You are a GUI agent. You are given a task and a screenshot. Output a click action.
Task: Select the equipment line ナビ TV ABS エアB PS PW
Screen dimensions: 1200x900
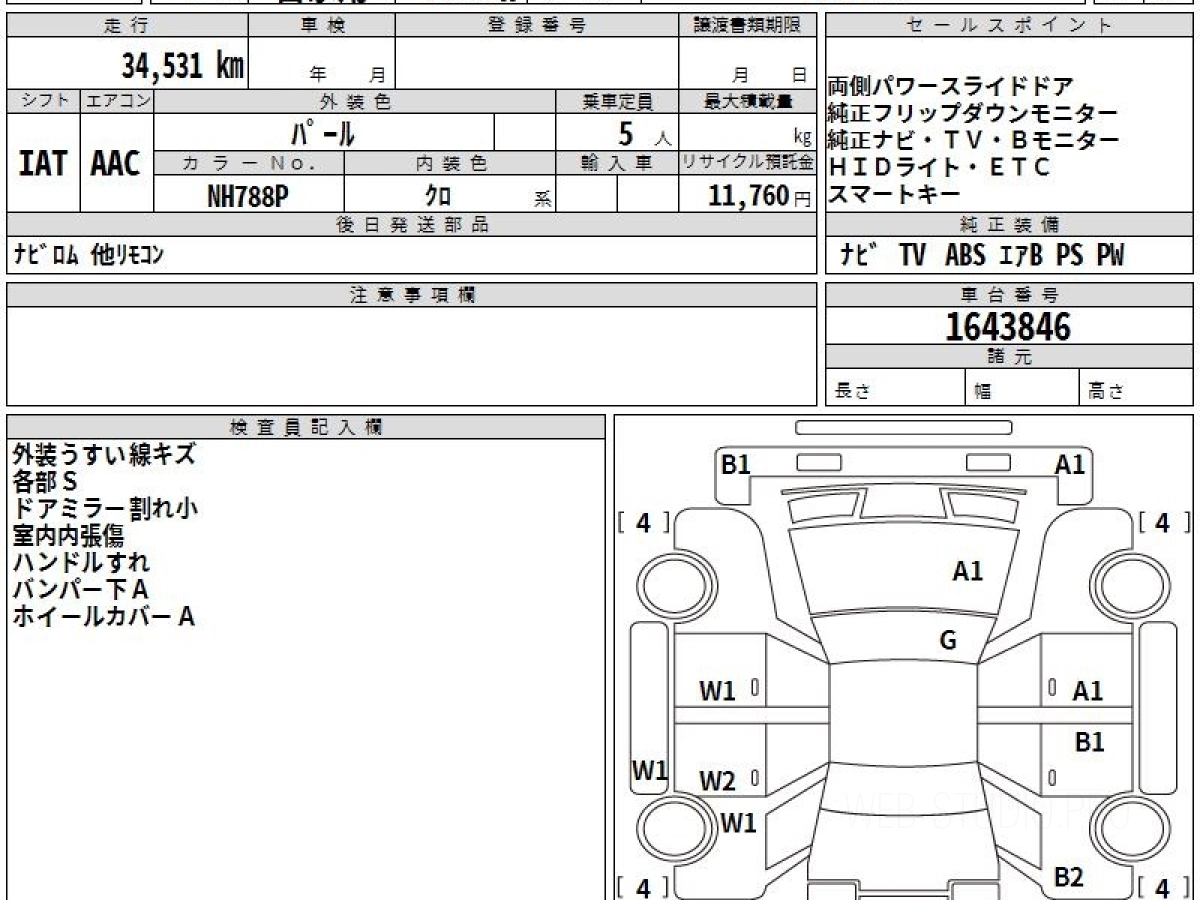tap(982, 256)
